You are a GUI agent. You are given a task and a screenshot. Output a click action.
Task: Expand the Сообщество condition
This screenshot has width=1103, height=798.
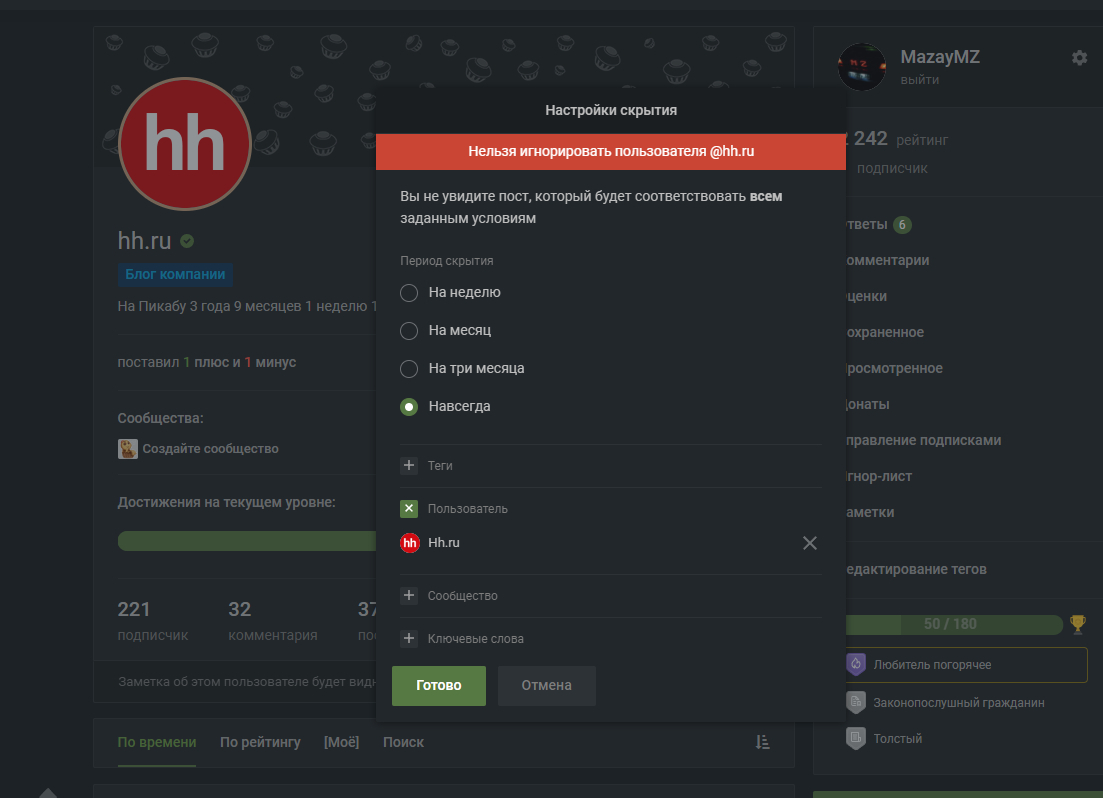409,595
